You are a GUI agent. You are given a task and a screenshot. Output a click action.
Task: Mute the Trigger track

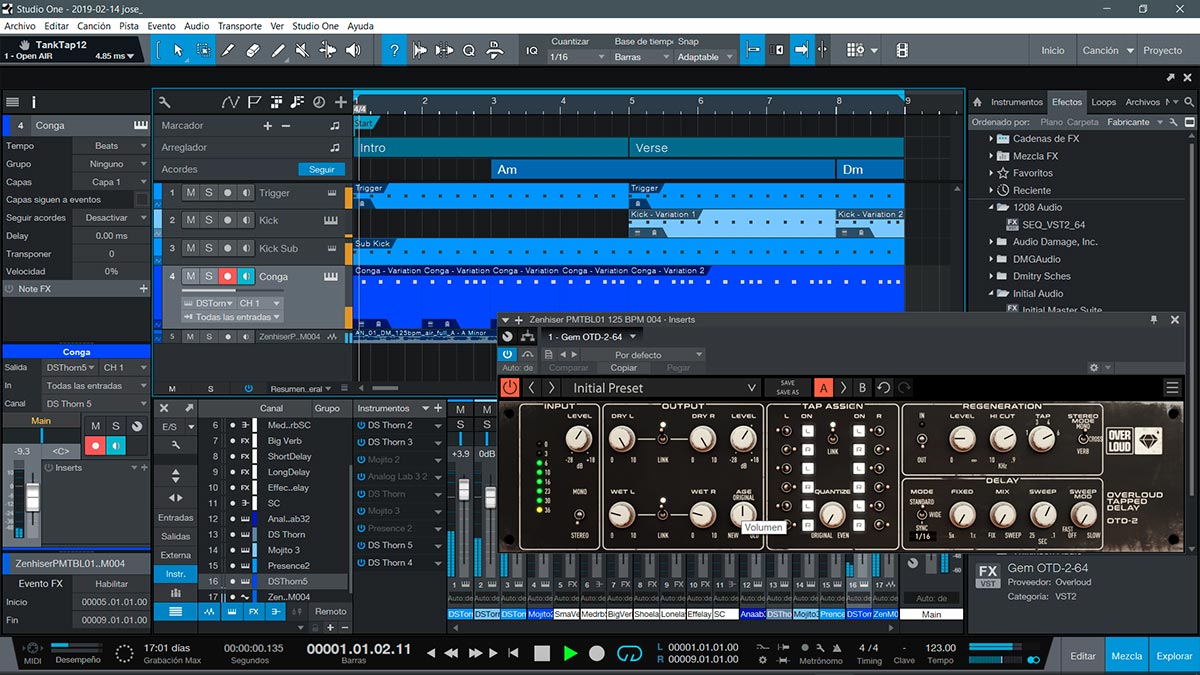pos(190,193)
